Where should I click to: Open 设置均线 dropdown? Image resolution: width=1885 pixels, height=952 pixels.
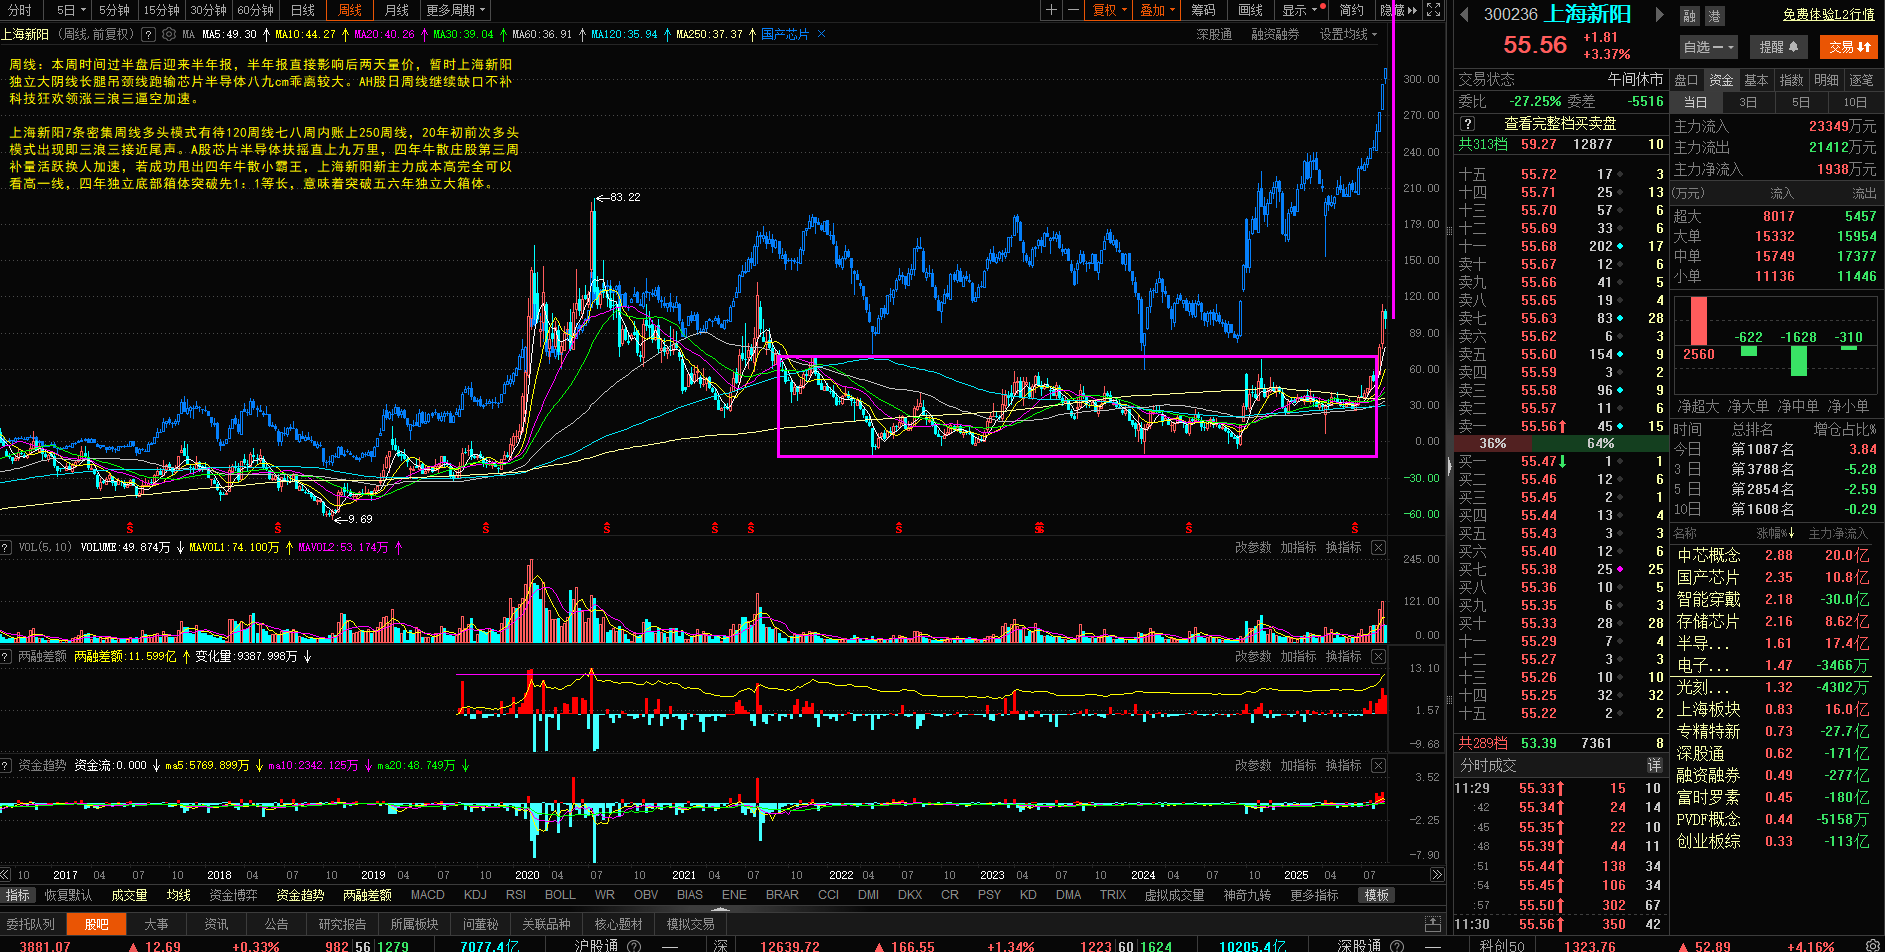(x=1348, y=34)
